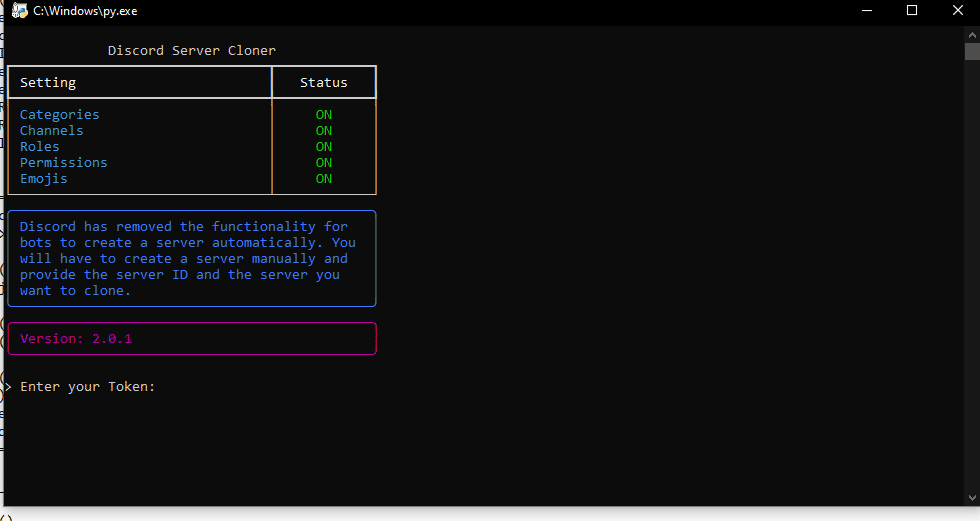This screenshot has width=980, height=521.
Task: Maximize the py.exe console window
Action: pyautogui.click(x=912, y=11)
